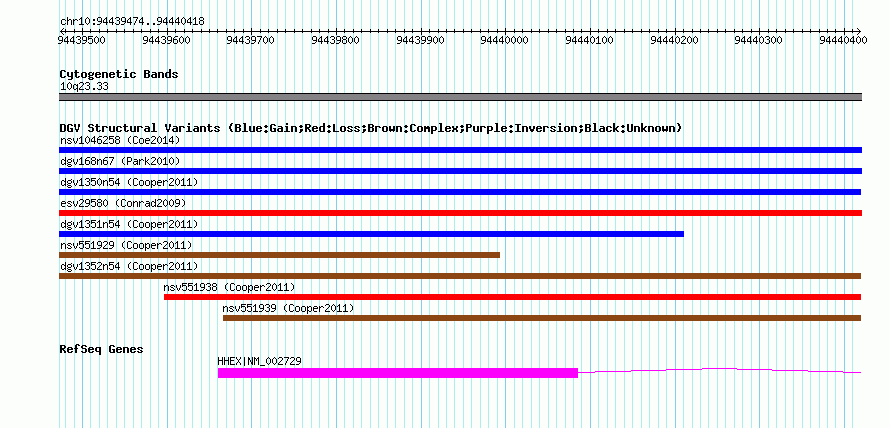Select ruler position 94440000

[x=505, y=40]
